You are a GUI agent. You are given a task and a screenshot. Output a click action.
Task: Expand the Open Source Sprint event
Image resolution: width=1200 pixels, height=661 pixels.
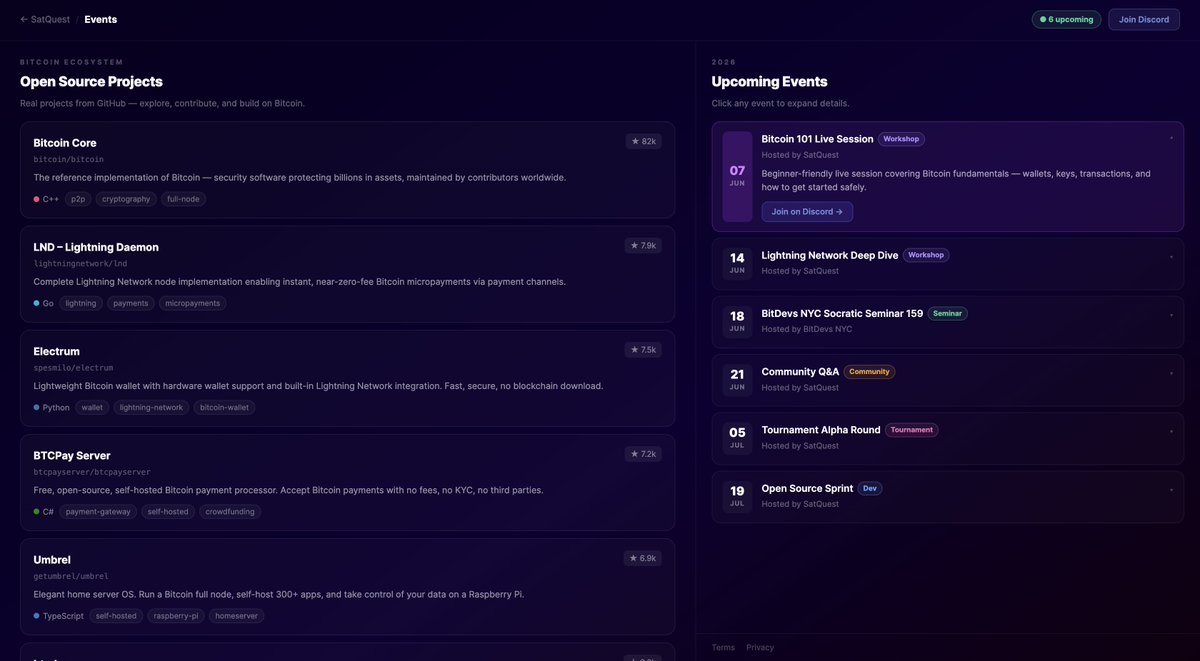[947, 496]
